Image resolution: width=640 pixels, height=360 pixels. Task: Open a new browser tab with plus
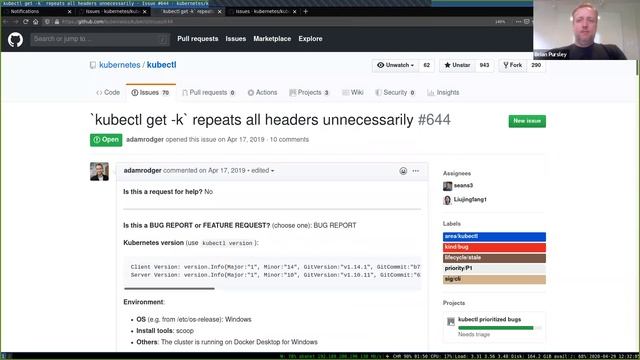tap(305, 11)
